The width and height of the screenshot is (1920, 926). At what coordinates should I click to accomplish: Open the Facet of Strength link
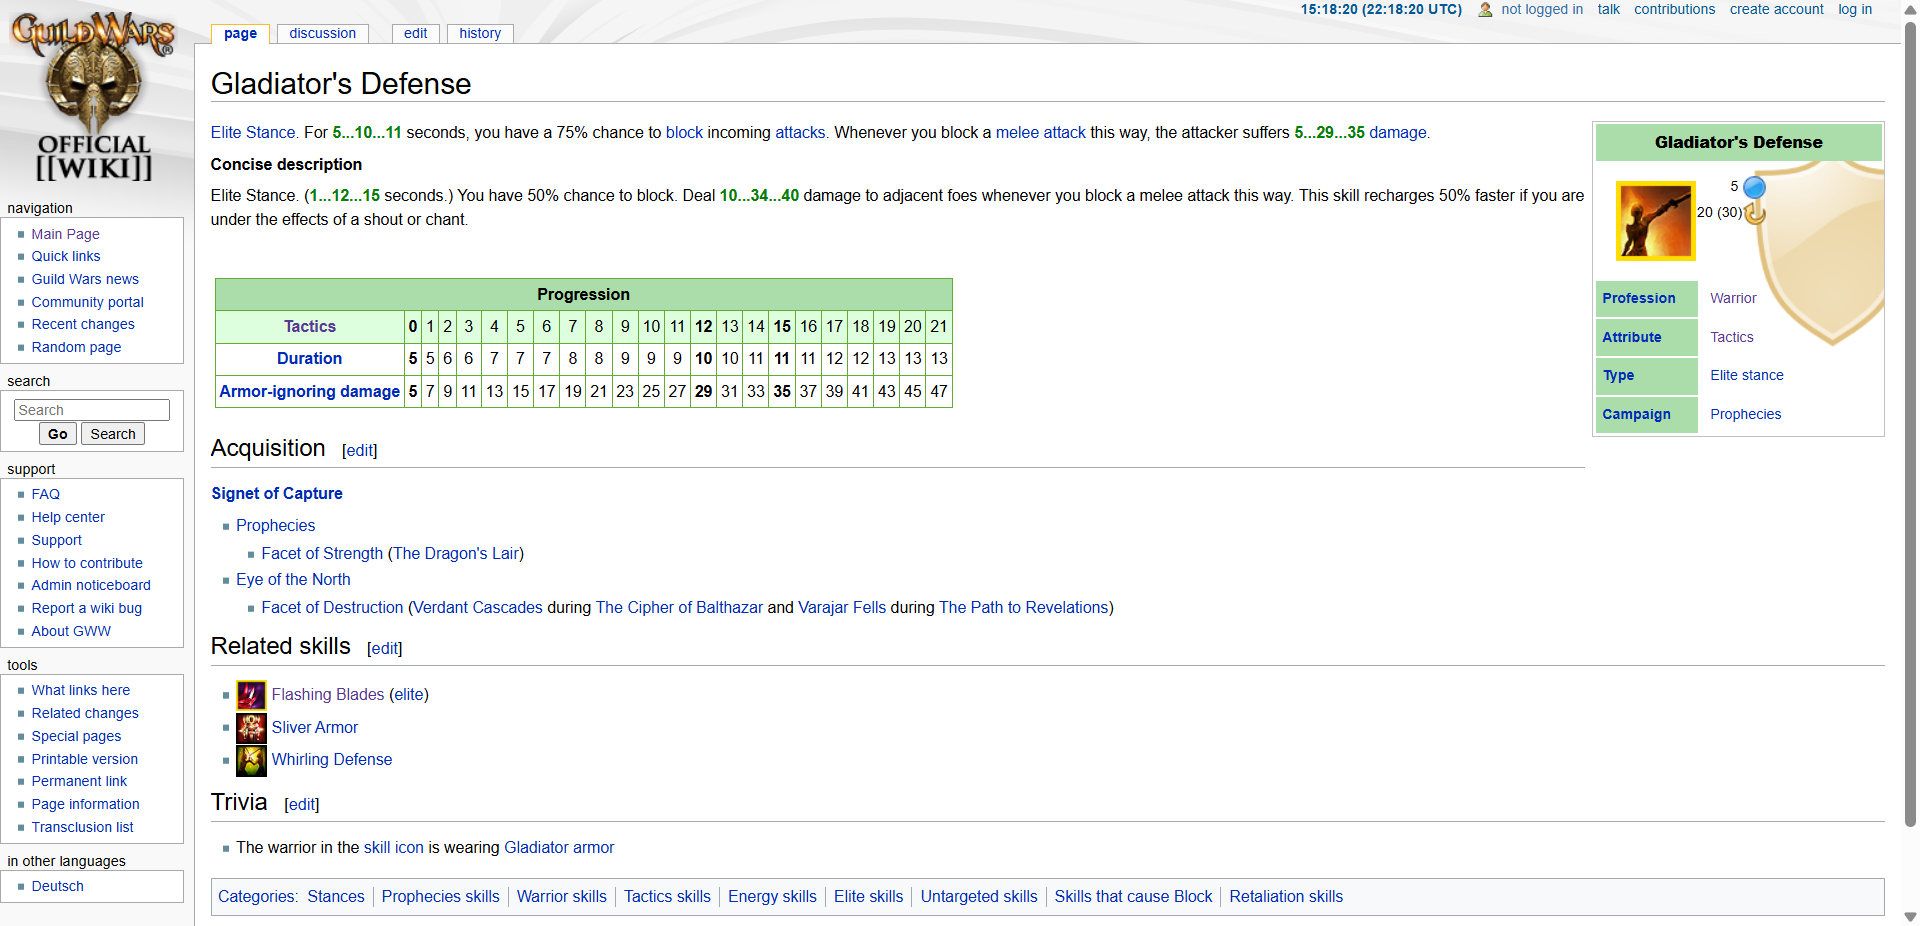coord(322,553)
